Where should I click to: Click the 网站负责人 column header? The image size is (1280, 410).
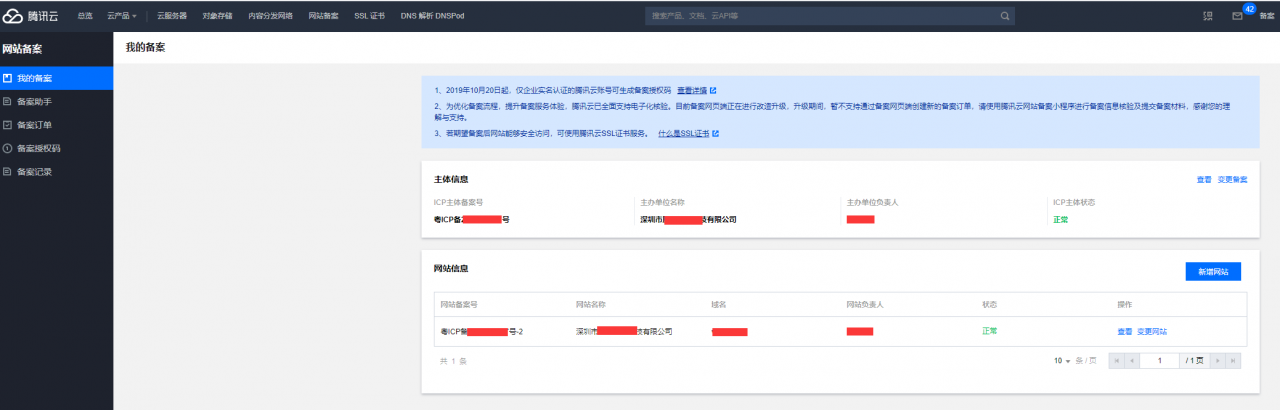pyautogui.click(x=865, y=304)
